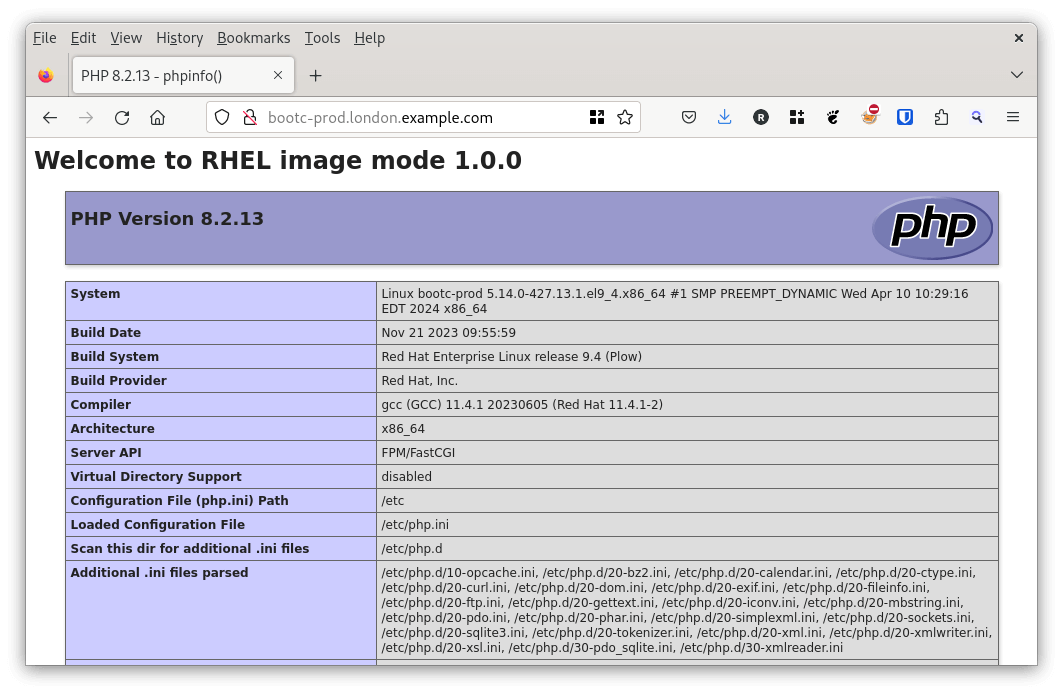Viewport: 1063px width, 694px height.
Task: Open the Edit menu
Action: [x=83, y=38]
